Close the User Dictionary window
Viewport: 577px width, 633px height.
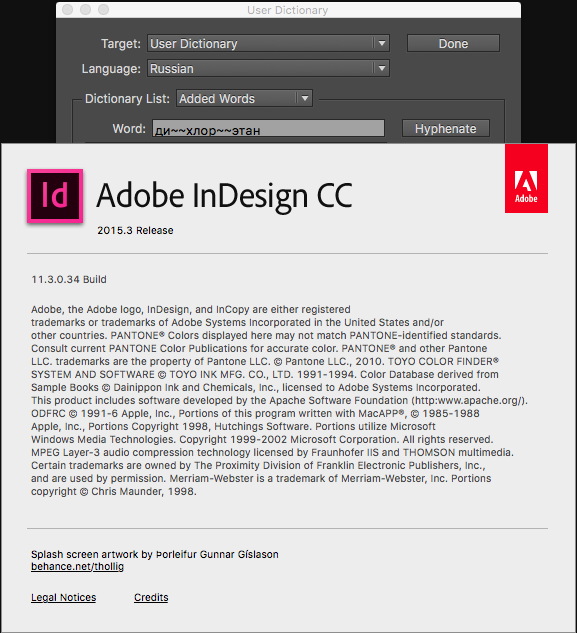pyautogui.click(x=68, y=9)
